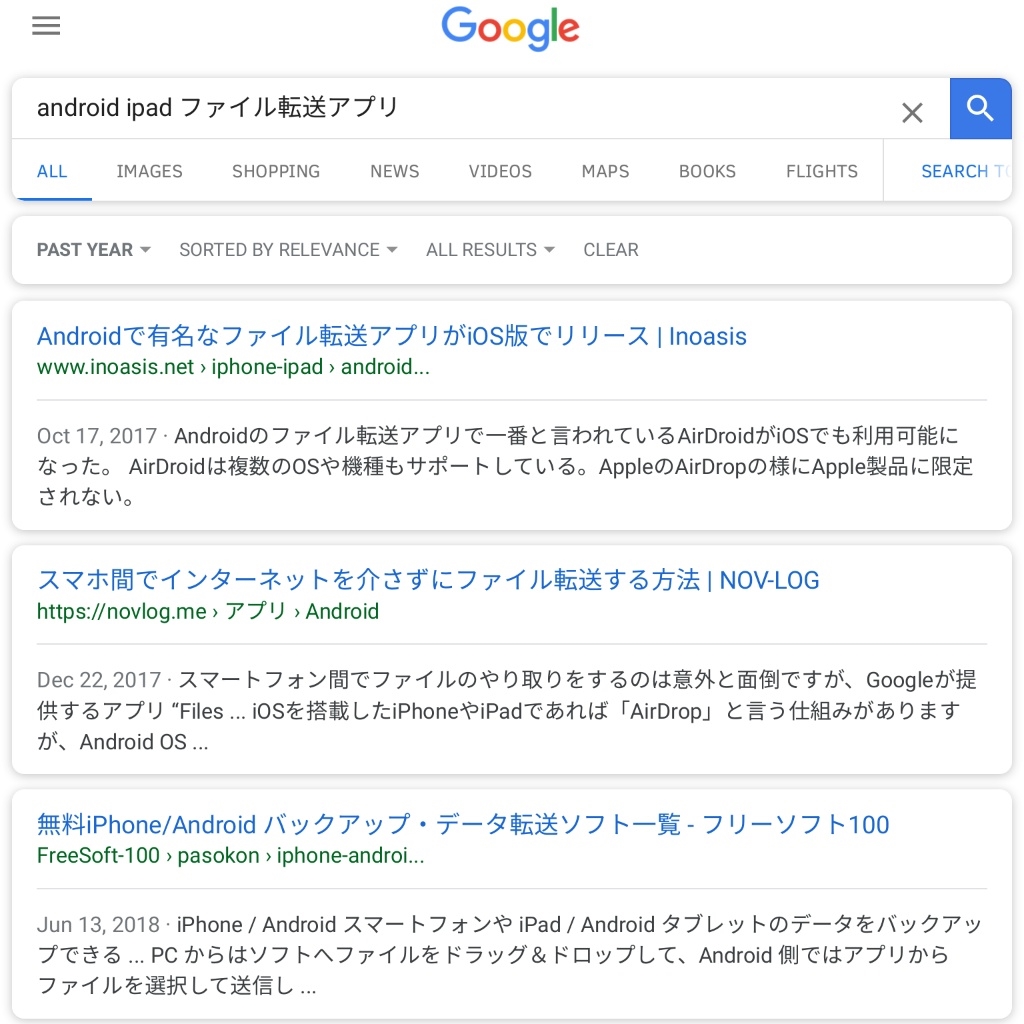Switch to the Images tab

click(x=150, y=171)
